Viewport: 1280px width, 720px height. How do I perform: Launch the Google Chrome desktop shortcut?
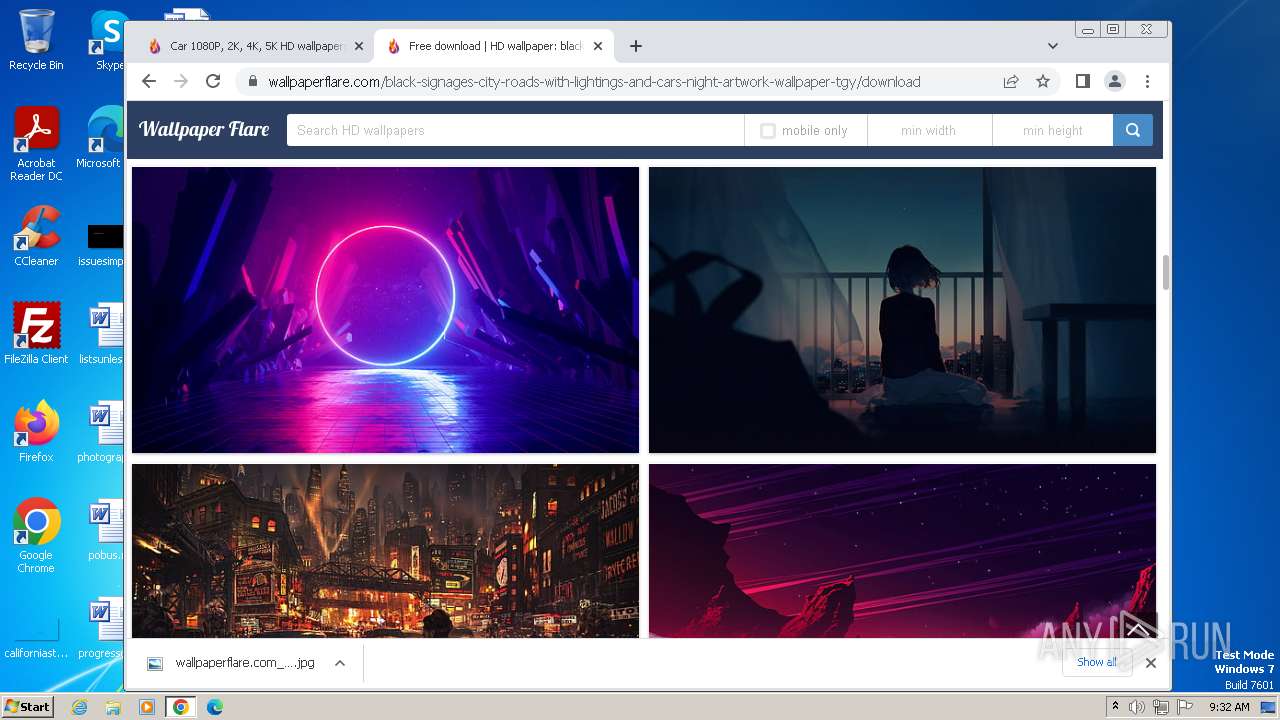[36, 536]
